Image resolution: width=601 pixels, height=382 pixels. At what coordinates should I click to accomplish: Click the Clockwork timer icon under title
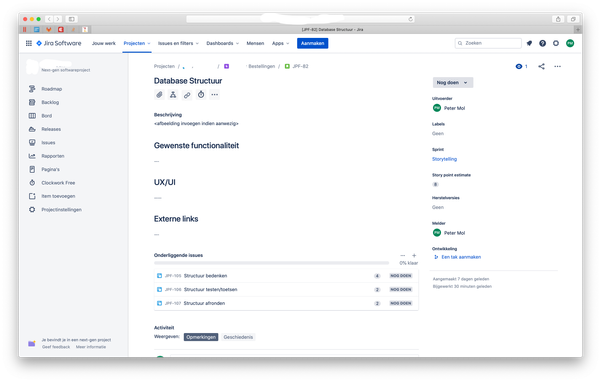click(x=201, y=95)
